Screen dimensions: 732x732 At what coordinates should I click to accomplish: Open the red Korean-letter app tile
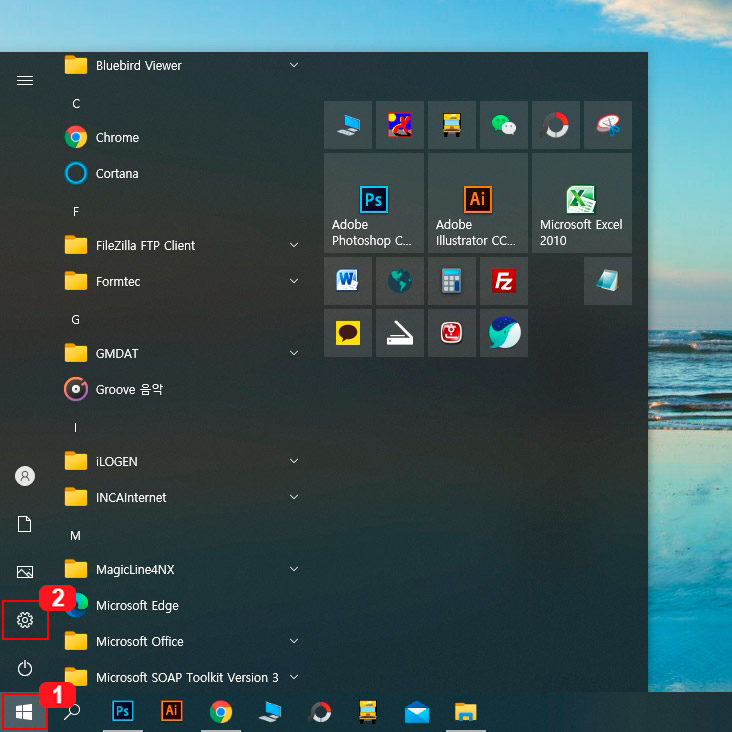pyautogui.click(x=451, y=333)
